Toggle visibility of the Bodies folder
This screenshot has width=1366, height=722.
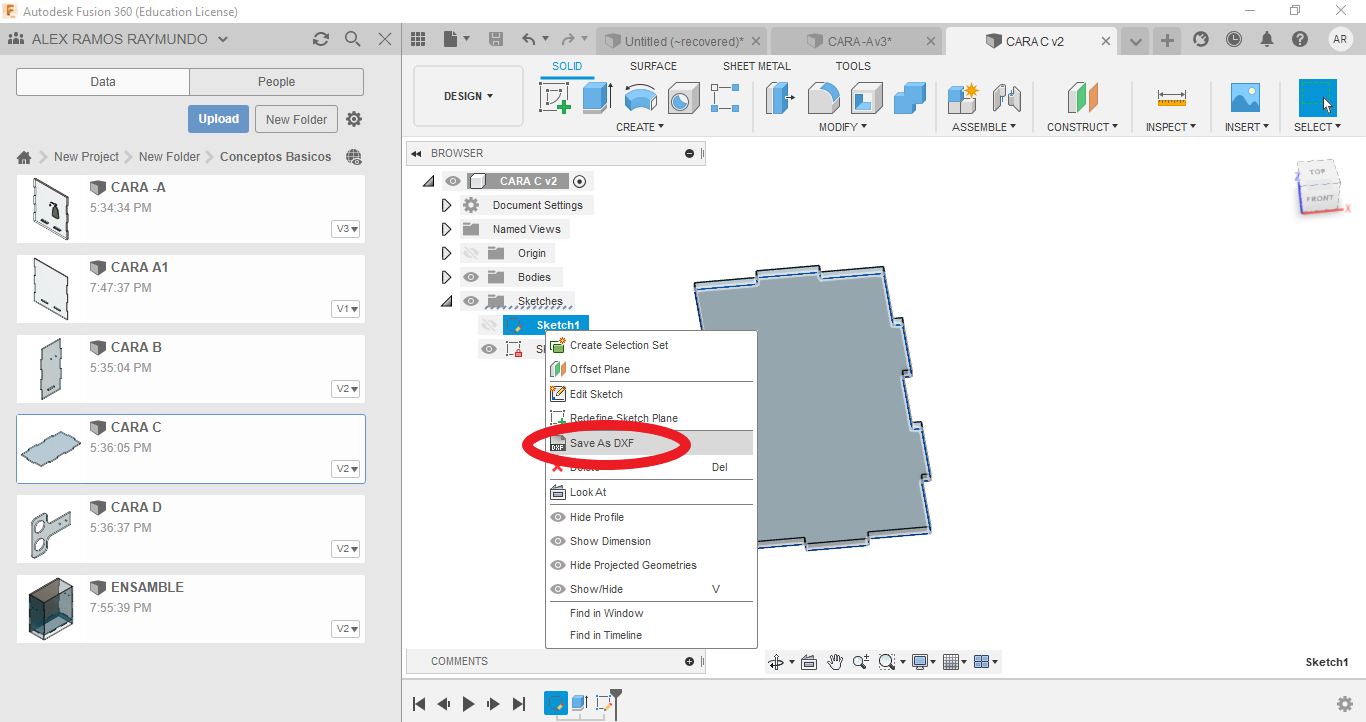tap(471, 277)
